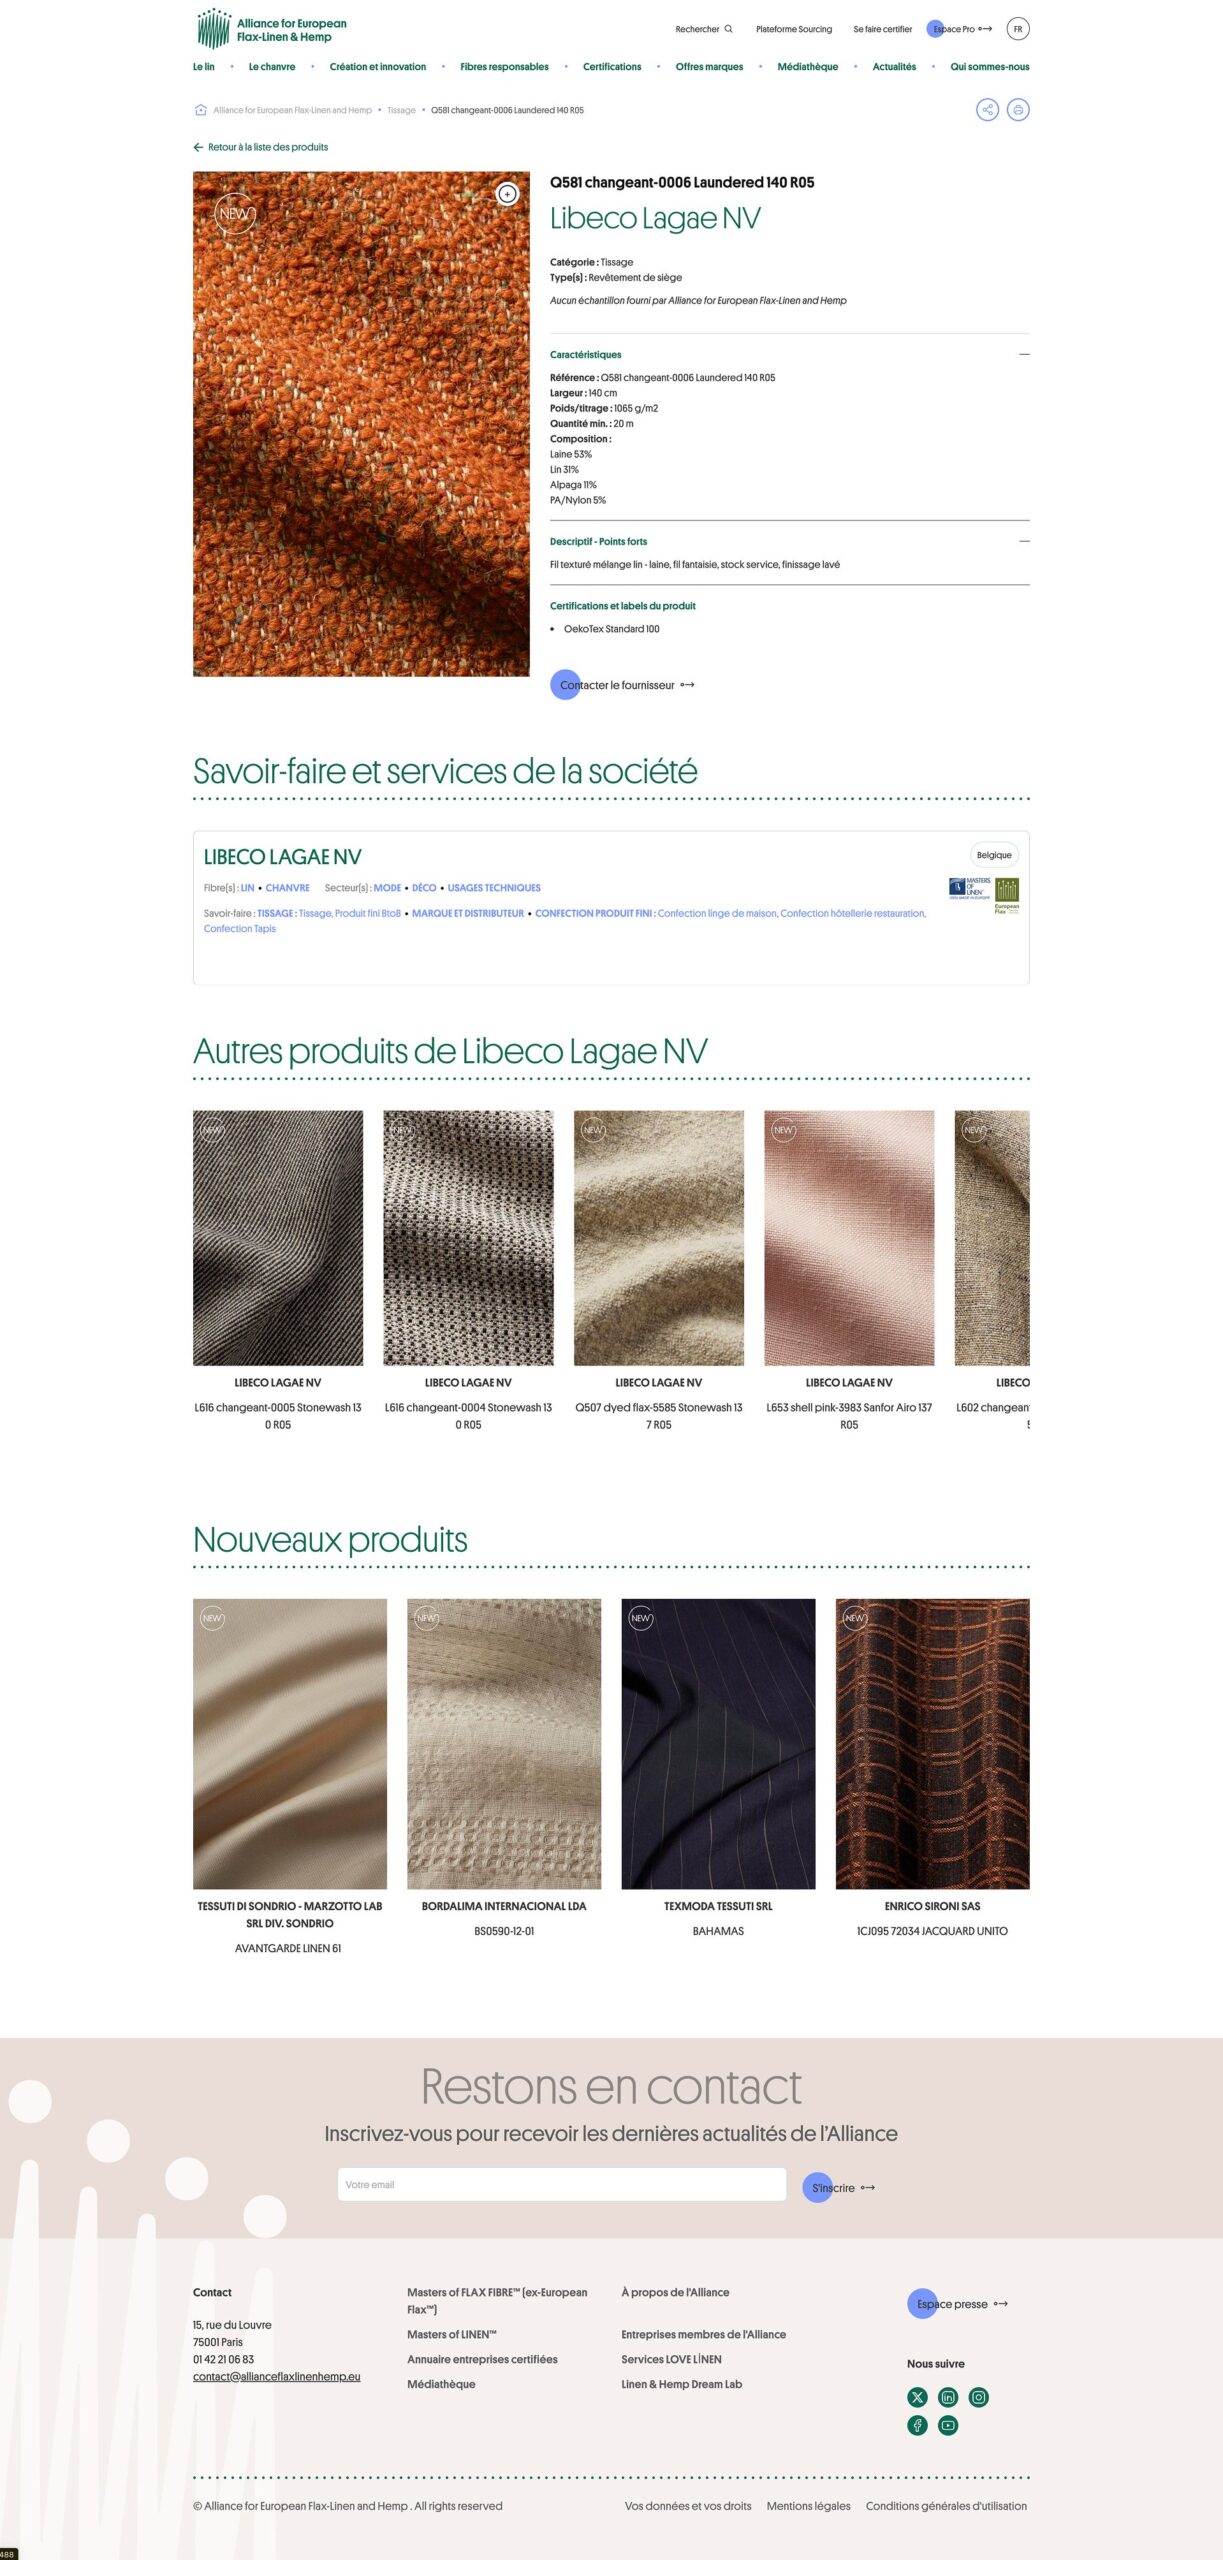Open the X (Twitter) social icon
The image size is (1223, 2560).
click(917, 2397)
